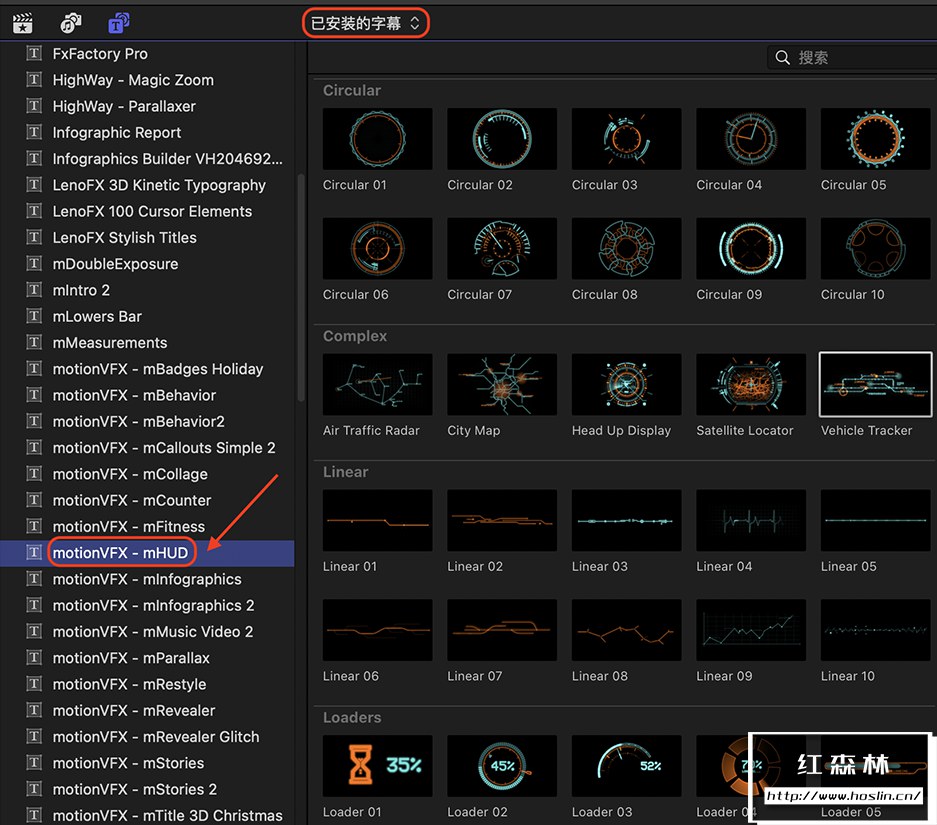This screenshot has height=825, width=937.
Task: Select LenoFX 100 Cursor Elements category
Action: (147, 211)
